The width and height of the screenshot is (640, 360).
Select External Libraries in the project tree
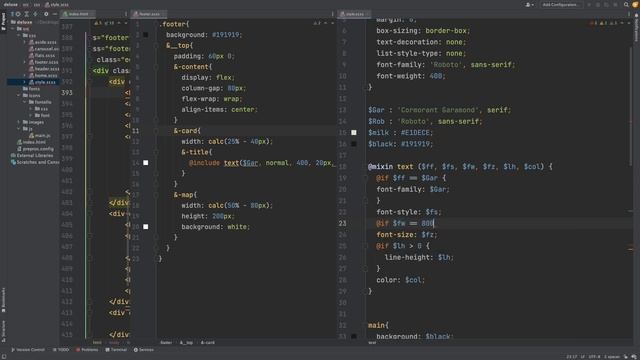(x=32, y=156)
